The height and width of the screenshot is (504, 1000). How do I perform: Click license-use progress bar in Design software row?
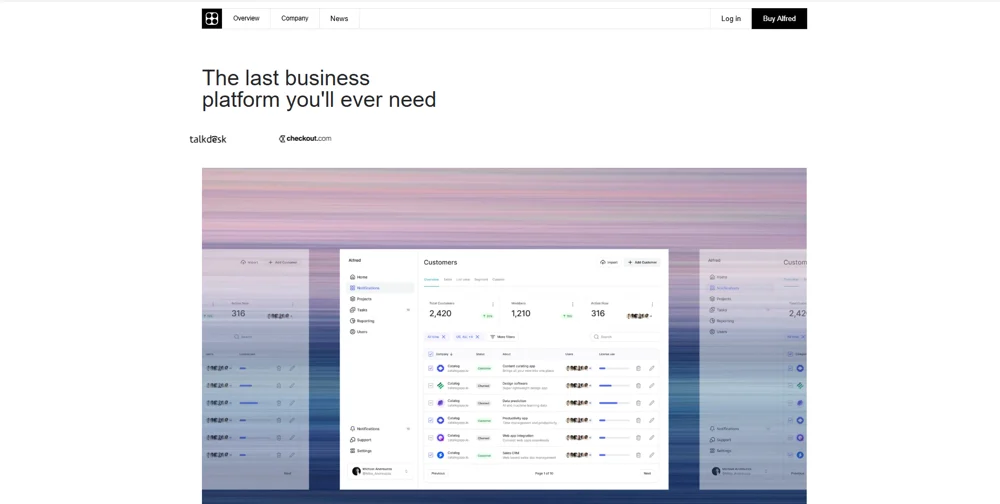click(615, 385)
